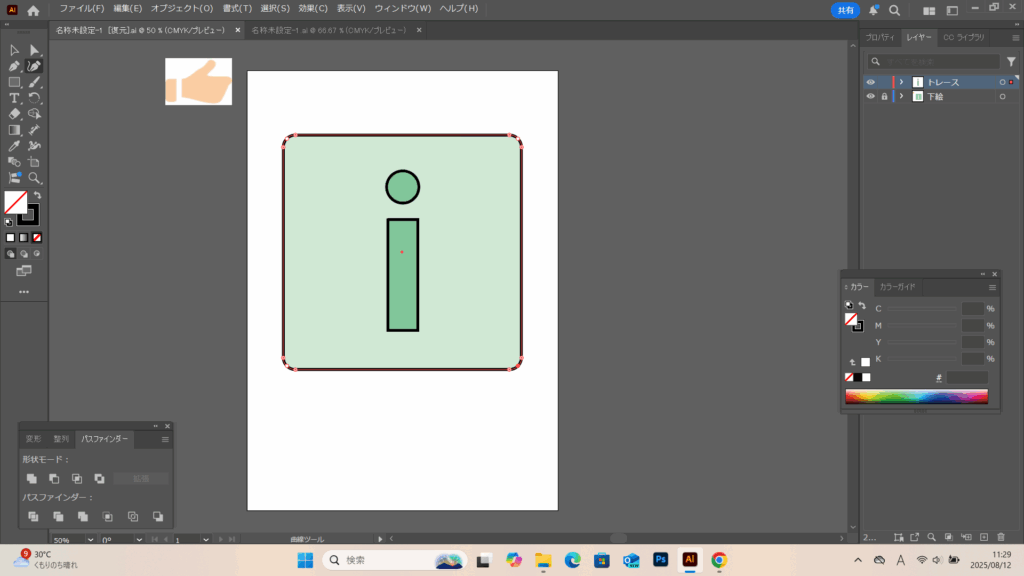Click the CMYK color spectrum bar
The width and height of the screenshot is (1024, 576).
(916, 397)
